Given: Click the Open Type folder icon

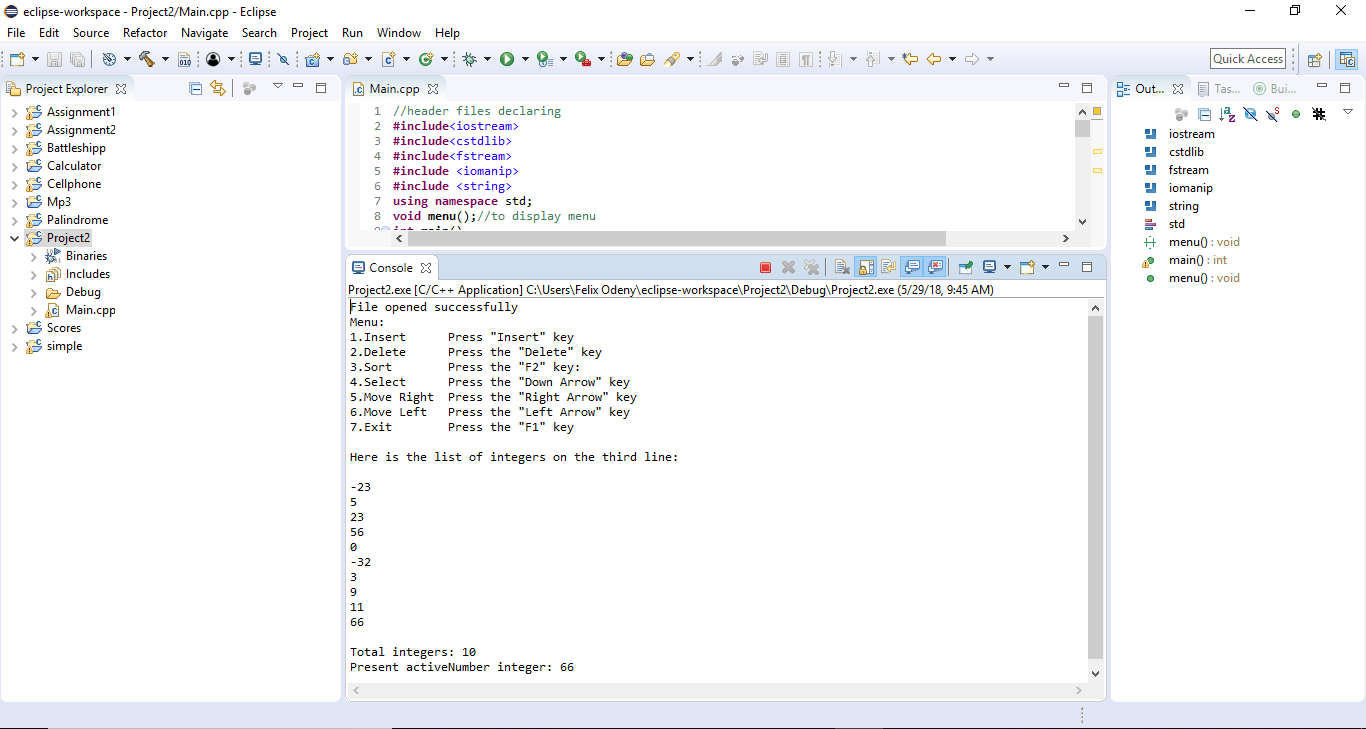Looking at the screenshot, I should (x=625, y=59).
